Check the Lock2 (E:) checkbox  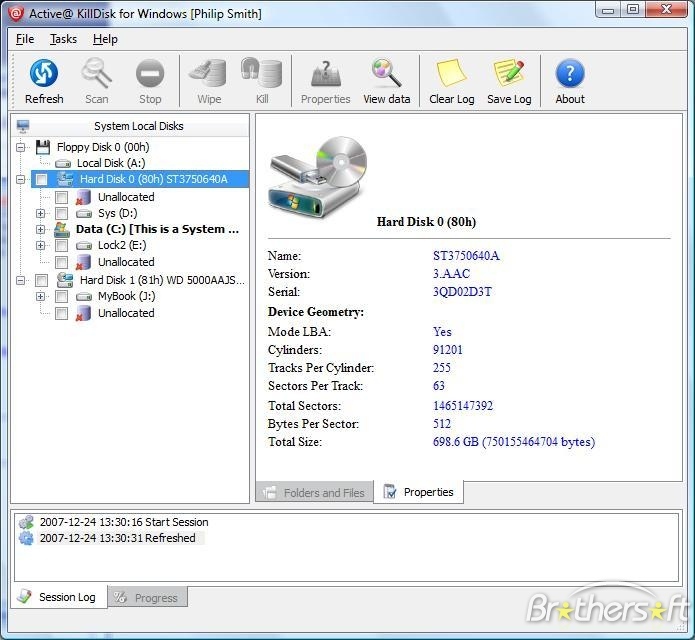[x=61, y=246]
